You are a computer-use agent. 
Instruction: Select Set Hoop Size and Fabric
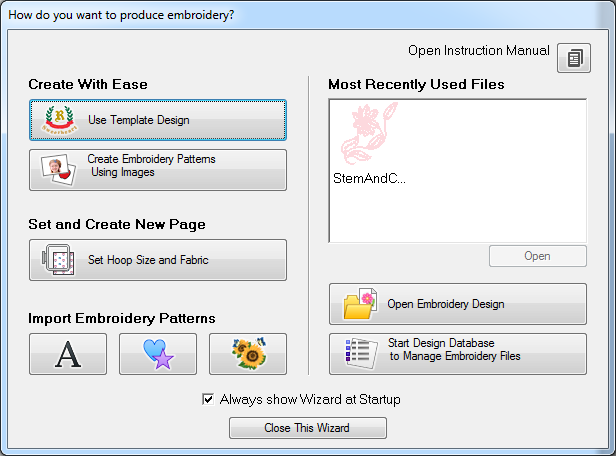click(158, 260)
